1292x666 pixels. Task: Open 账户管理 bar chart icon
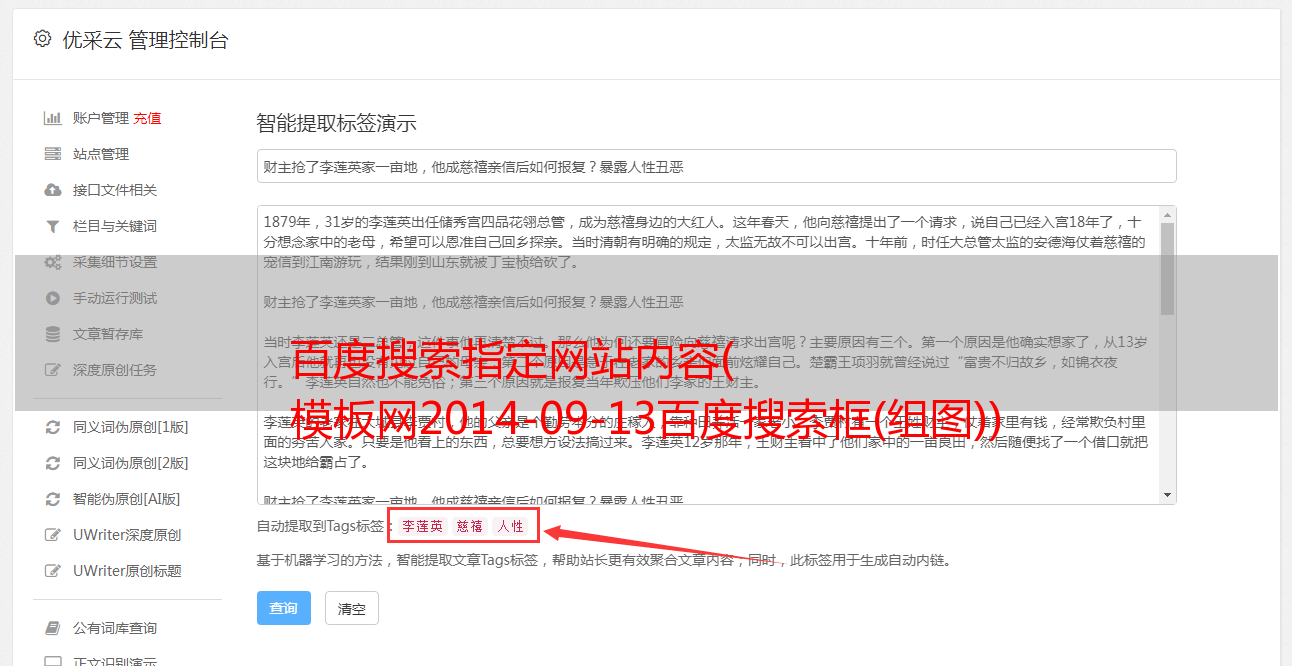53,118
